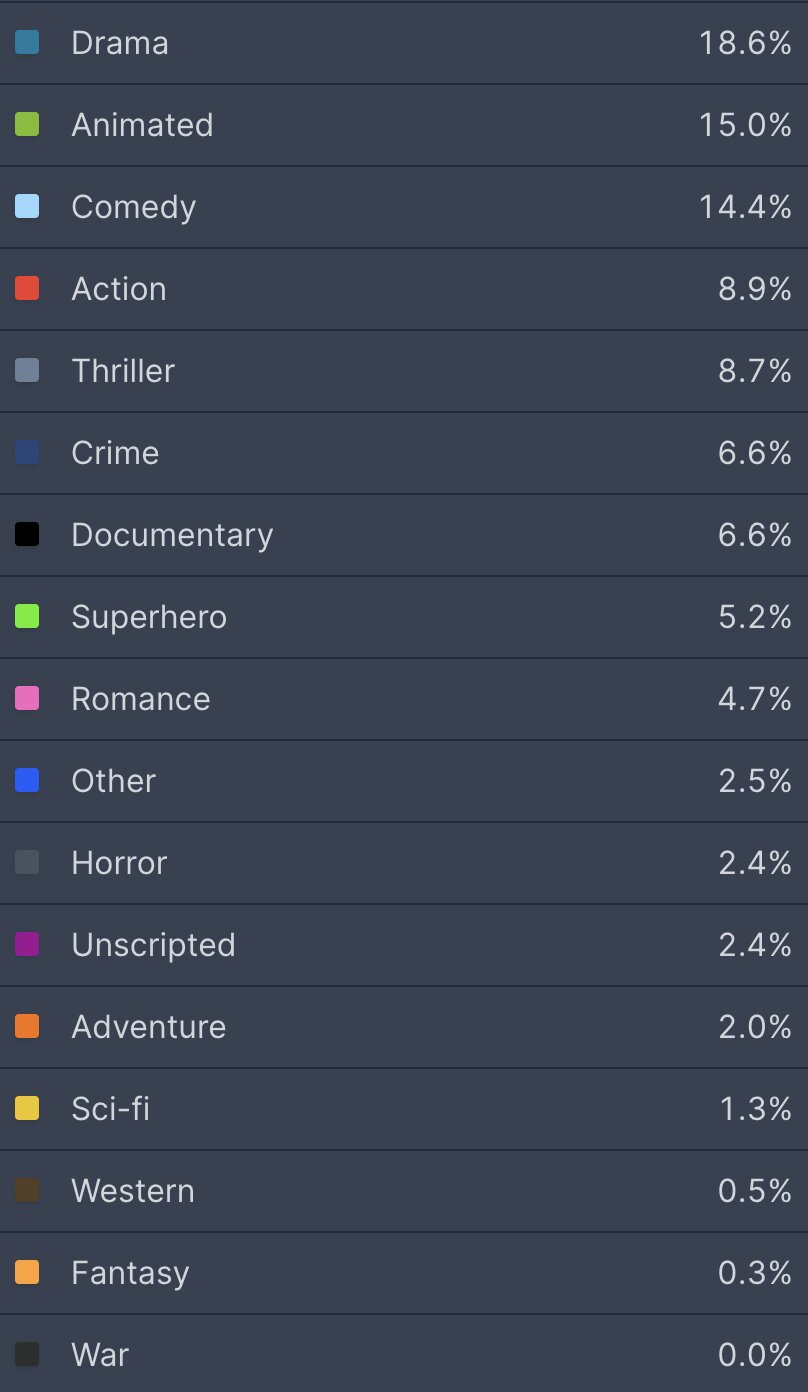Toggle the red Action color square

pos(27,289)
